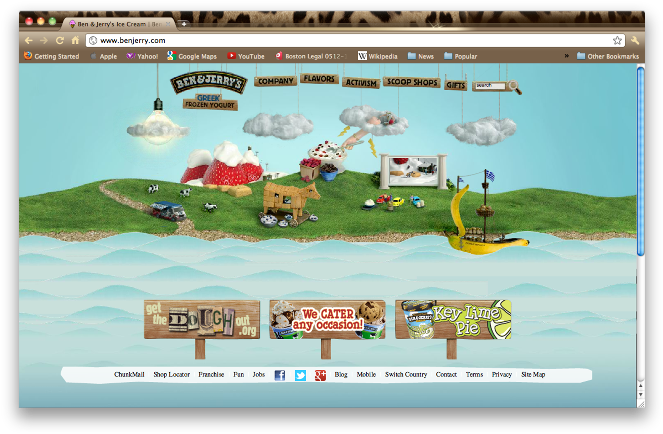Click the Get the Dough Out sign
663x434 pixels.
tap(202, 320)
